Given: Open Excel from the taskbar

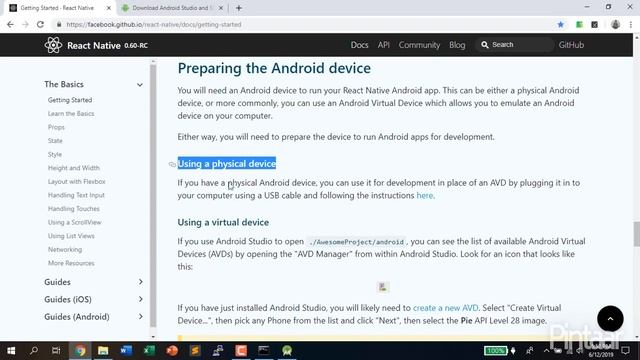Looking at the screenshot, I should [149, 351].
